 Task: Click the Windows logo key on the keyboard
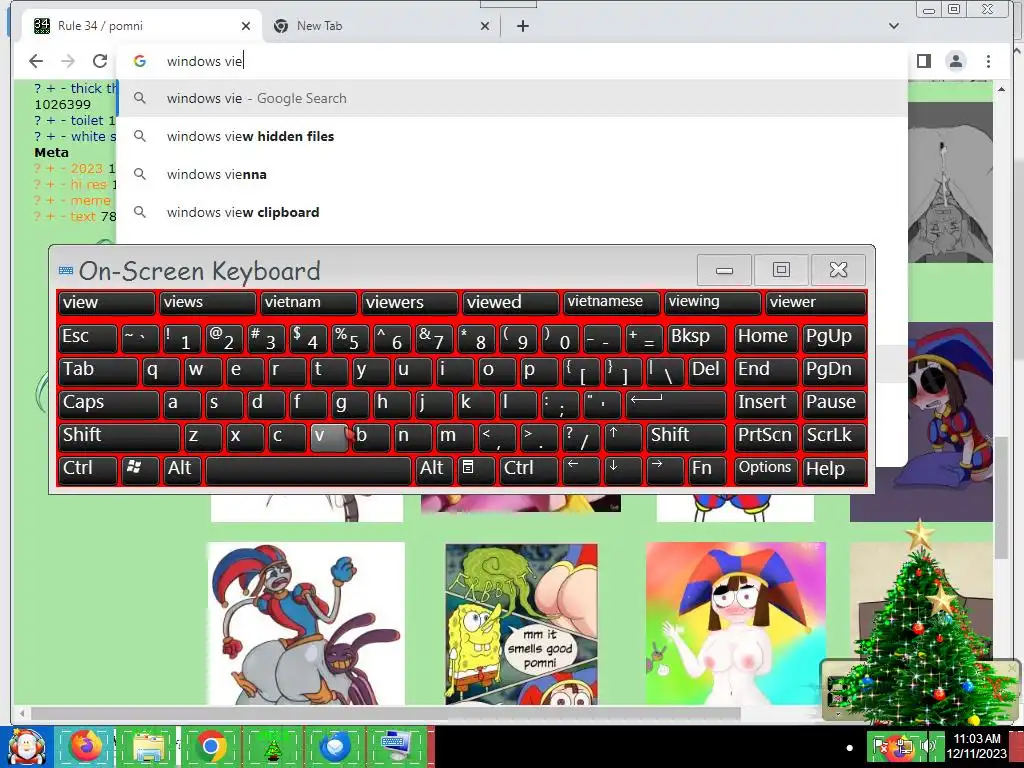click(140, 469)
